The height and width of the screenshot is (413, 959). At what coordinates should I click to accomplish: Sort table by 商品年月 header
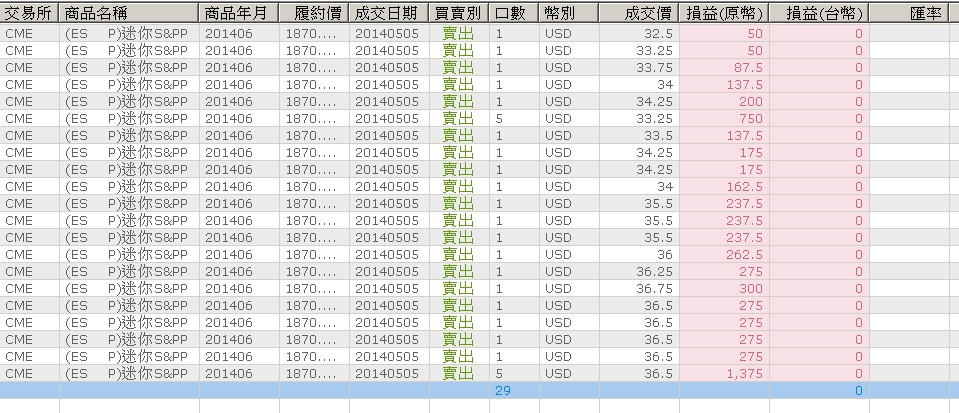[x=239, y=13]
